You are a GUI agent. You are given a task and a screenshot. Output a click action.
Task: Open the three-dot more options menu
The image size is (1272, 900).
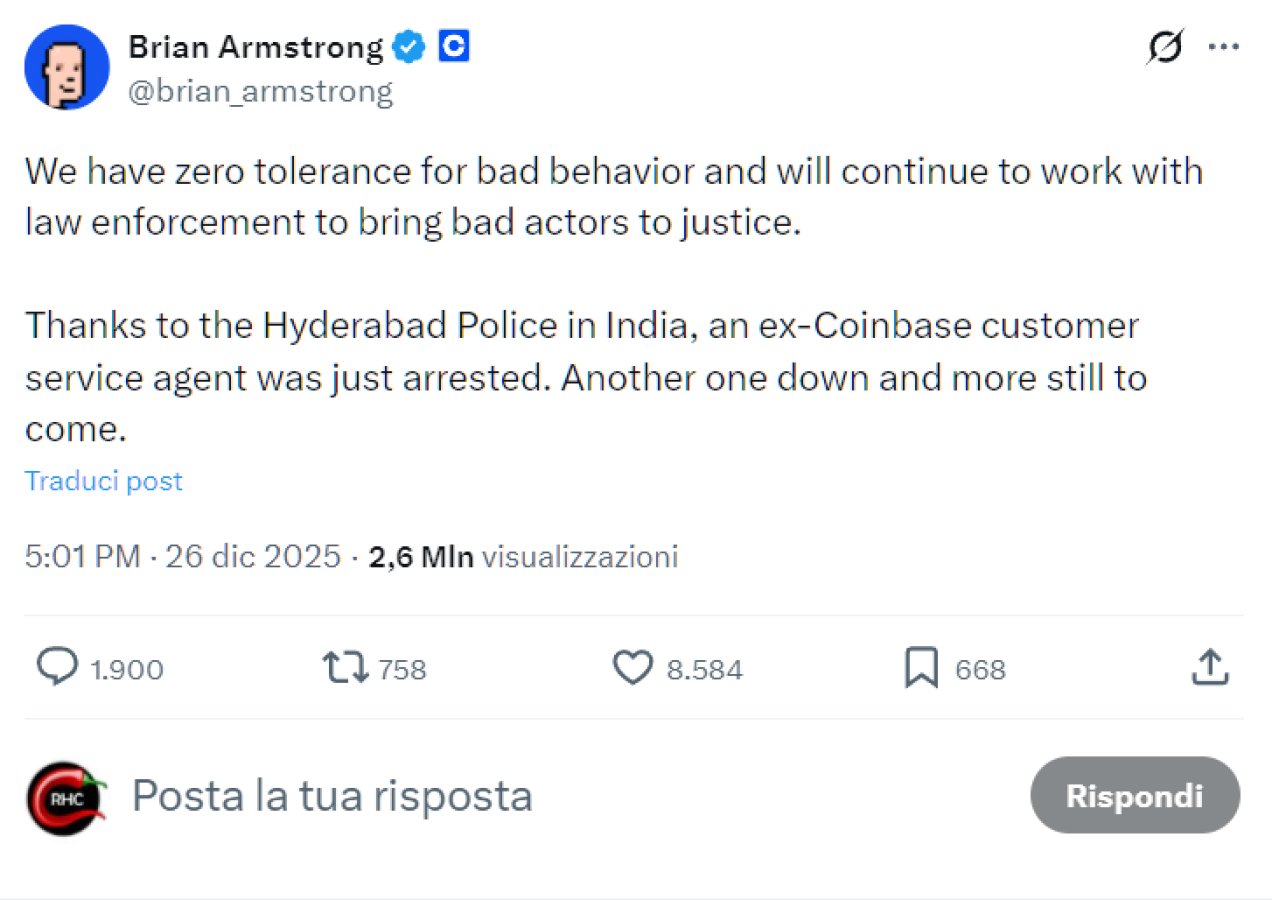pyautogui.click(x=1224, y=46)
